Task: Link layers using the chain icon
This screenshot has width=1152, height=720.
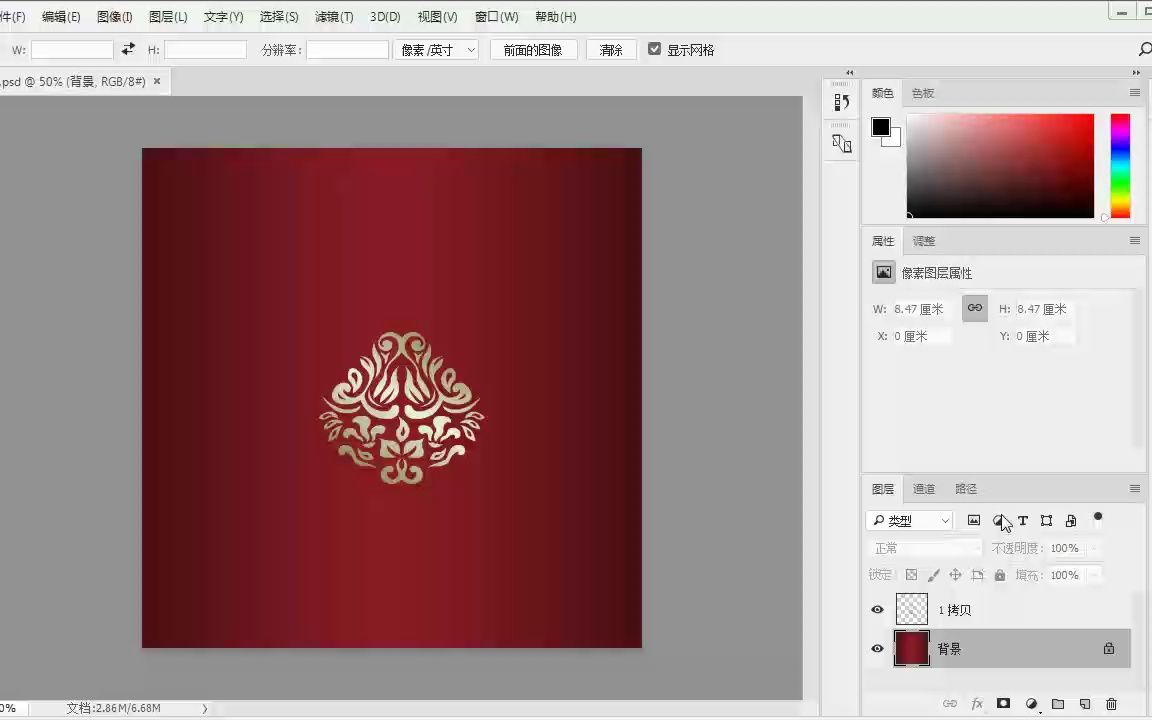Action: click(950, 704)
